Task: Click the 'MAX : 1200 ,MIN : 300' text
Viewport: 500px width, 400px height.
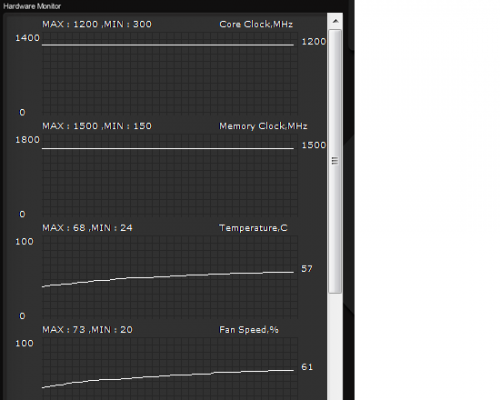Action: 97,24
